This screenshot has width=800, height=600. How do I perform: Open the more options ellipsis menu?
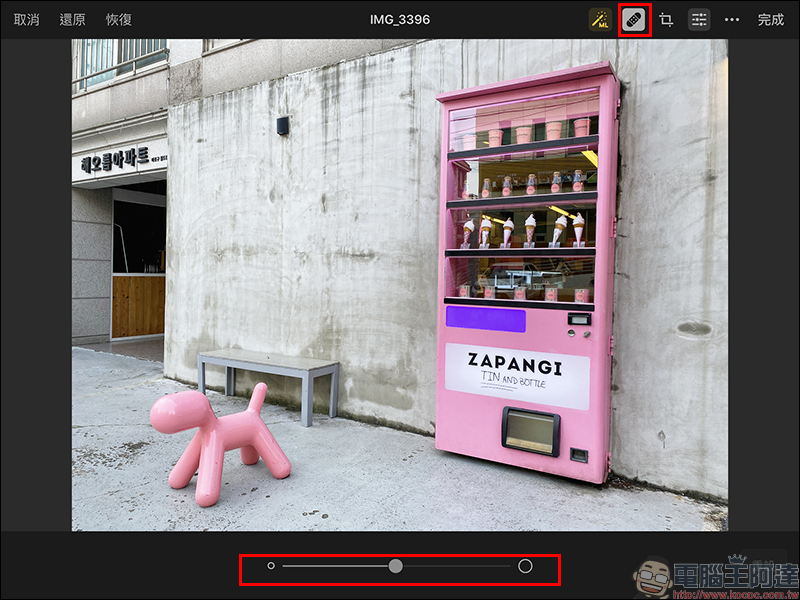(x=732, y=20)
